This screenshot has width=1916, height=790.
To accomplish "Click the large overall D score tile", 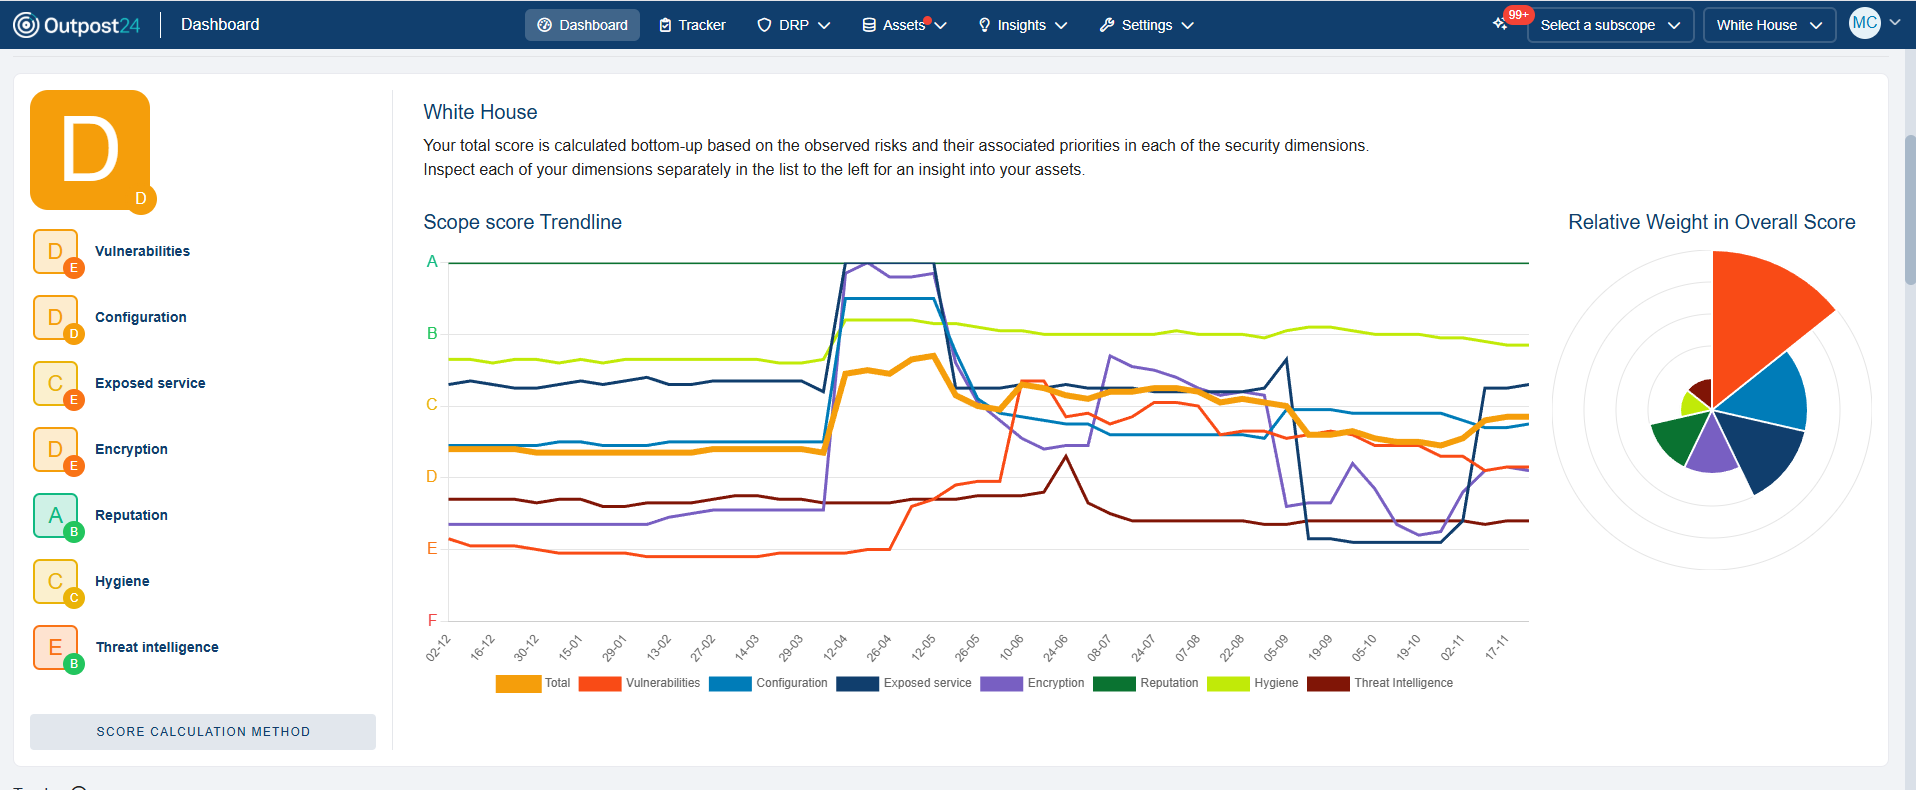I will click(90, 150).
